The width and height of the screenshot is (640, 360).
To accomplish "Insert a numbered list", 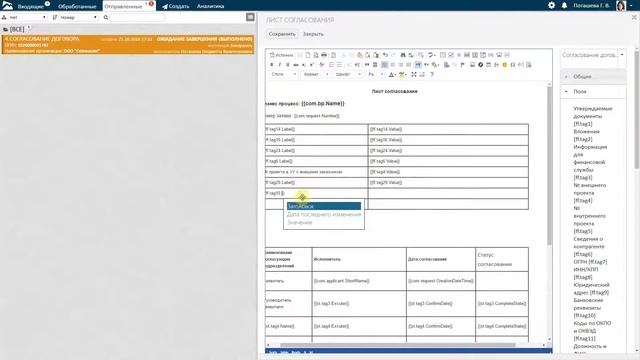I will 331,64.
